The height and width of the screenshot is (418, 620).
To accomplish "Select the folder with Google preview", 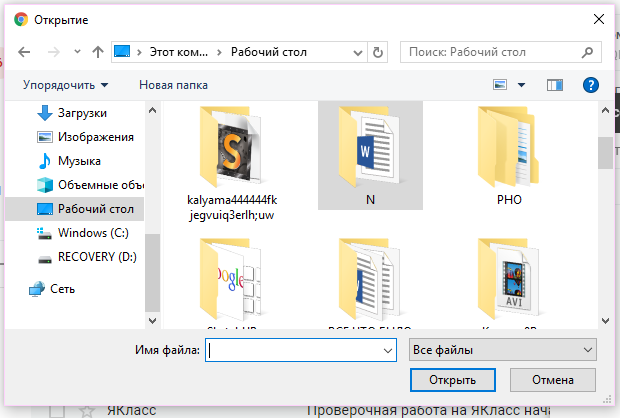I will [x=231, y=279].
